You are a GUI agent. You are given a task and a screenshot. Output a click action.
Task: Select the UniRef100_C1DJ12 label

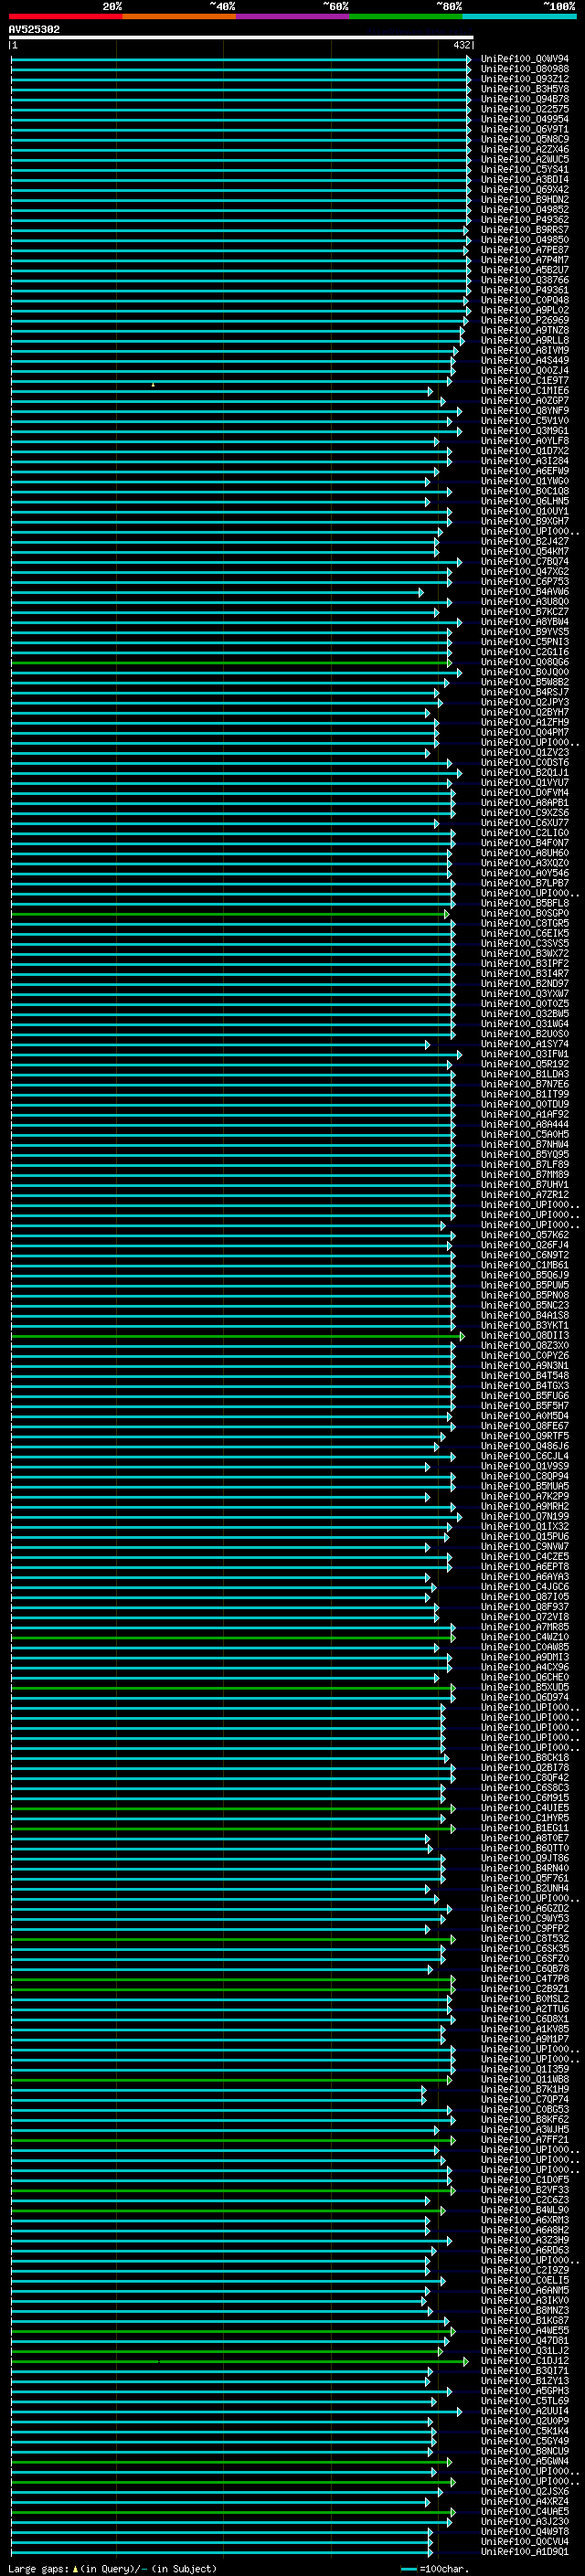525,2360
